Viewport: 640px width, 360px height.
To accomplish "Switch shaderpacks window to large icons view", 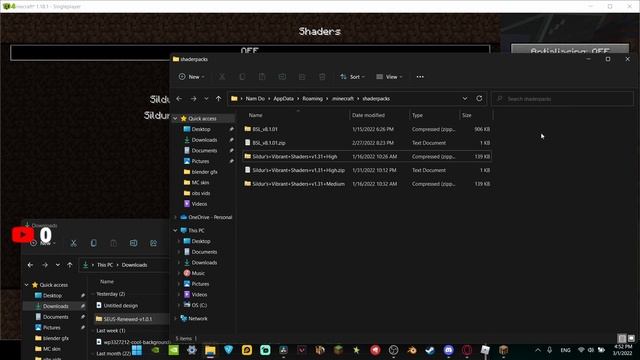I will pos(631,338).
